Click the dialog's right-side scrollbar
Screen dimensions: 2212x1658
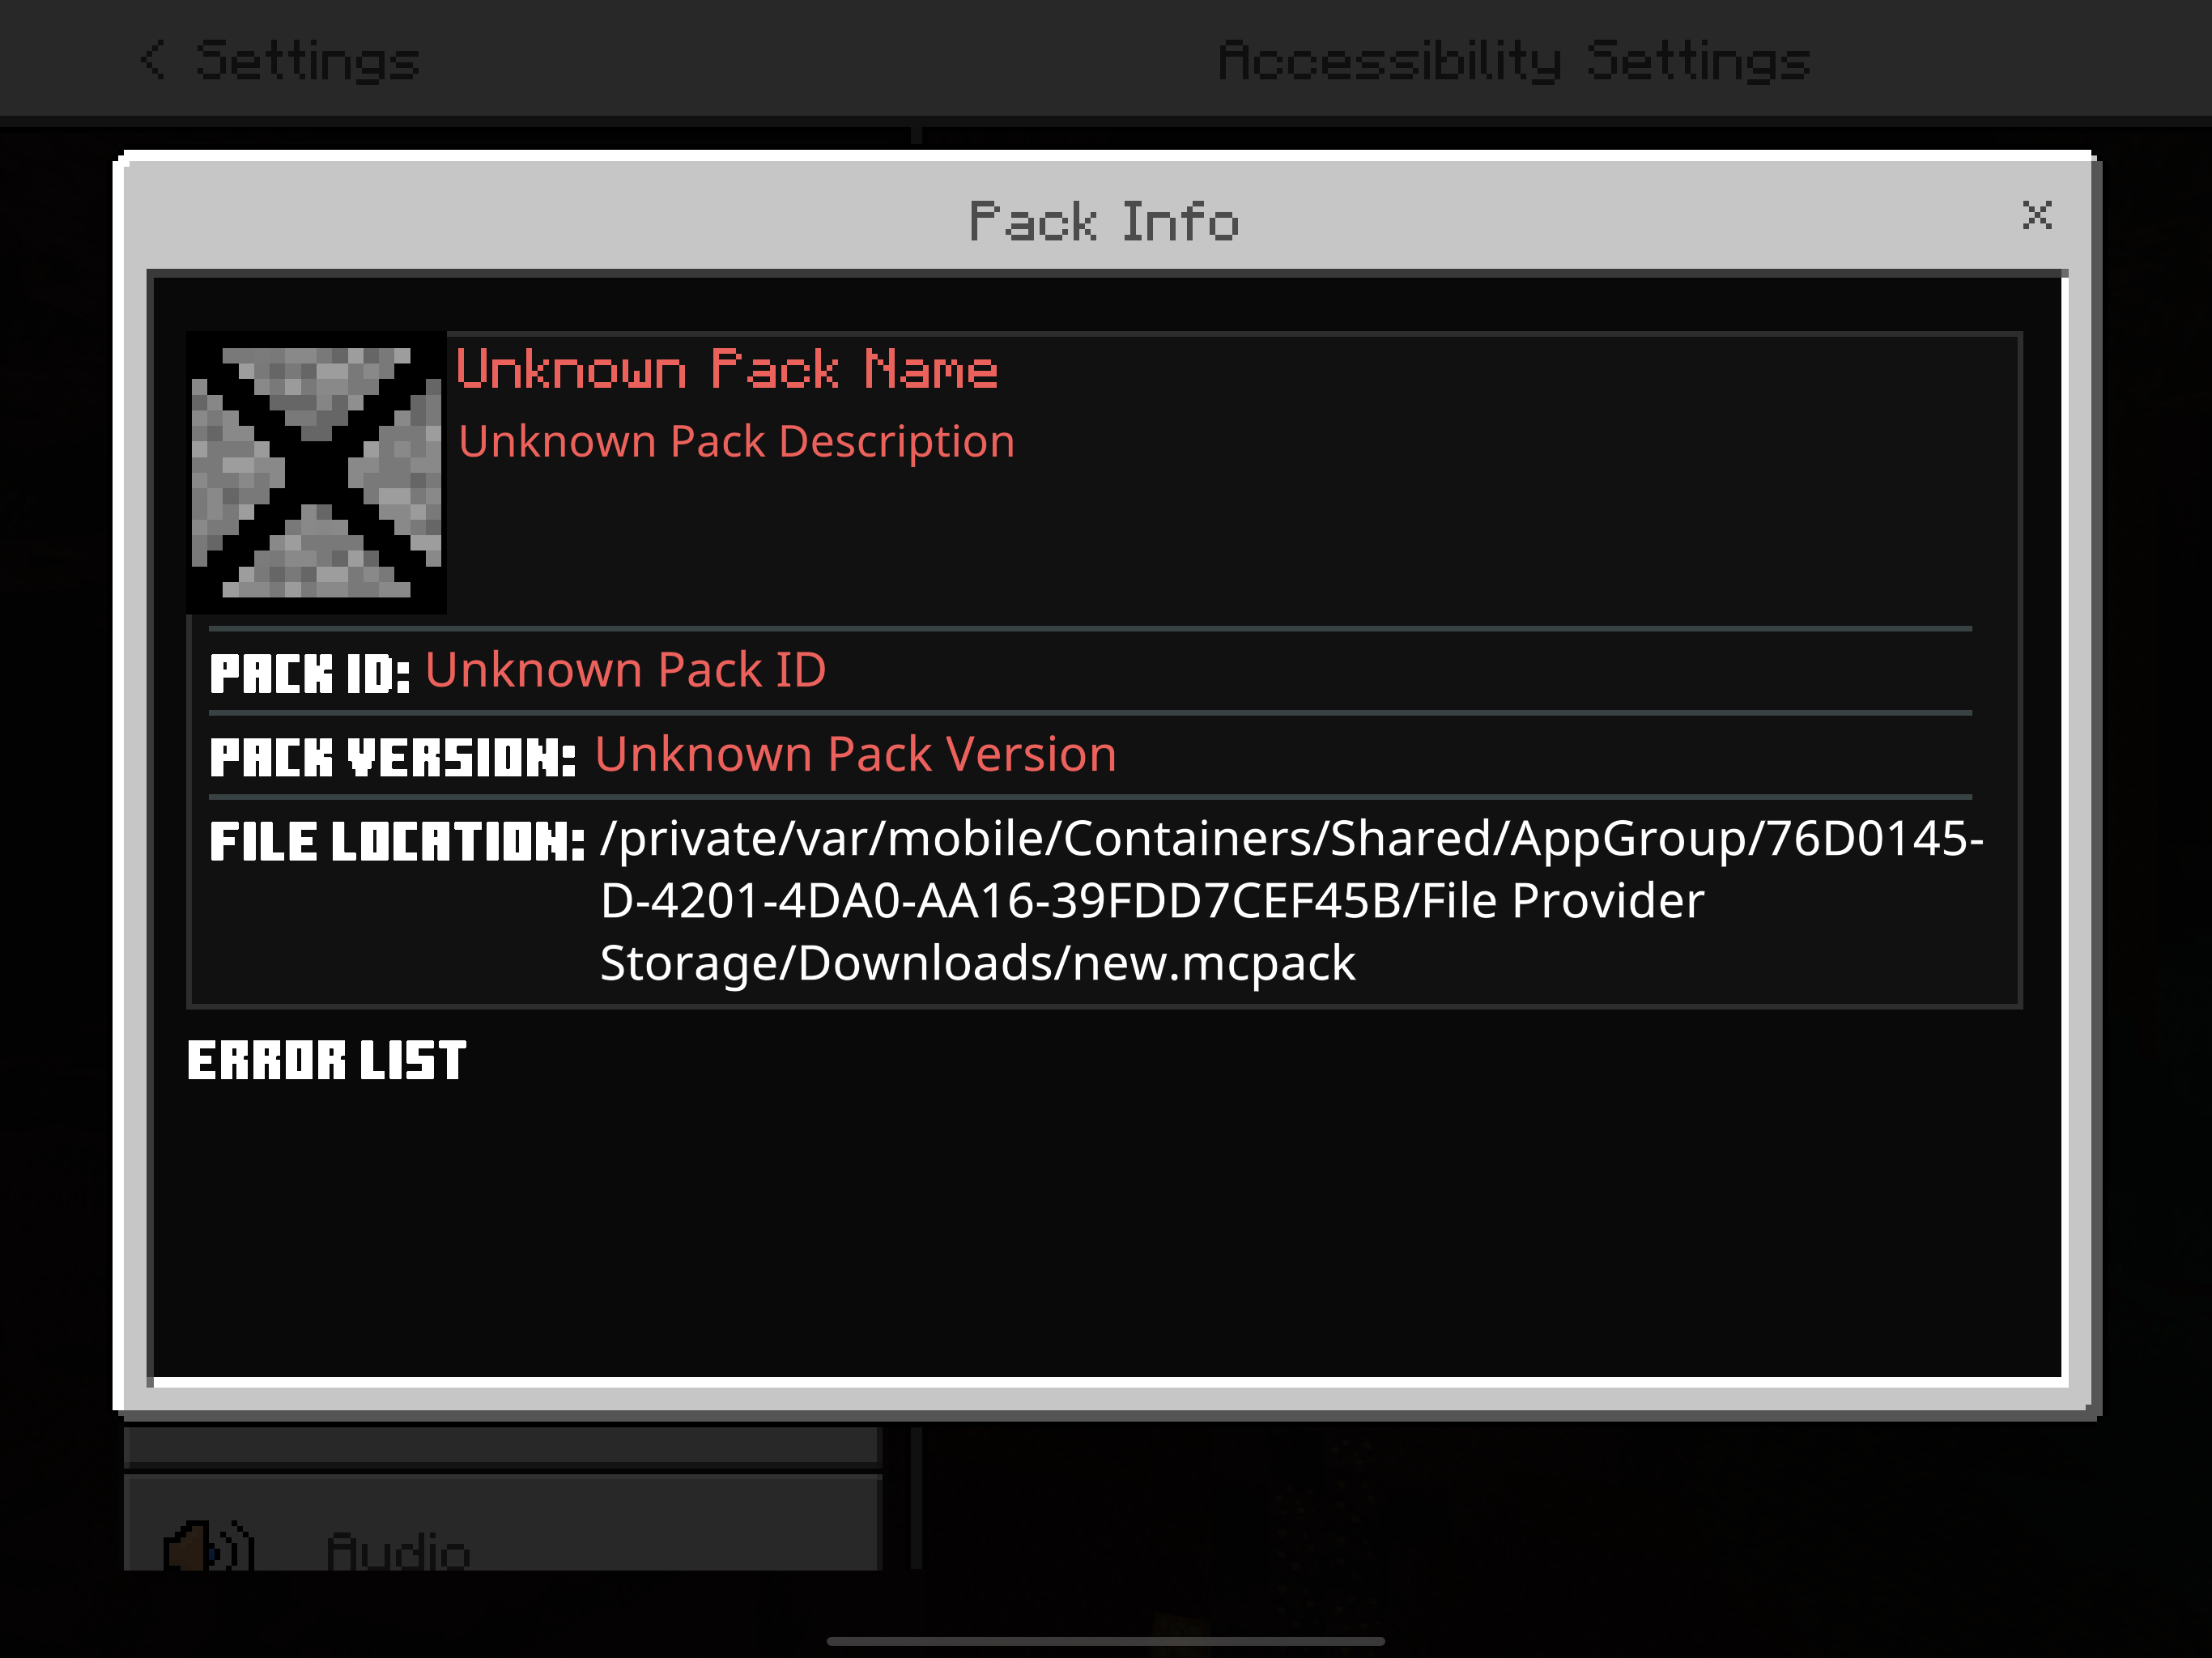(2064, 829)
